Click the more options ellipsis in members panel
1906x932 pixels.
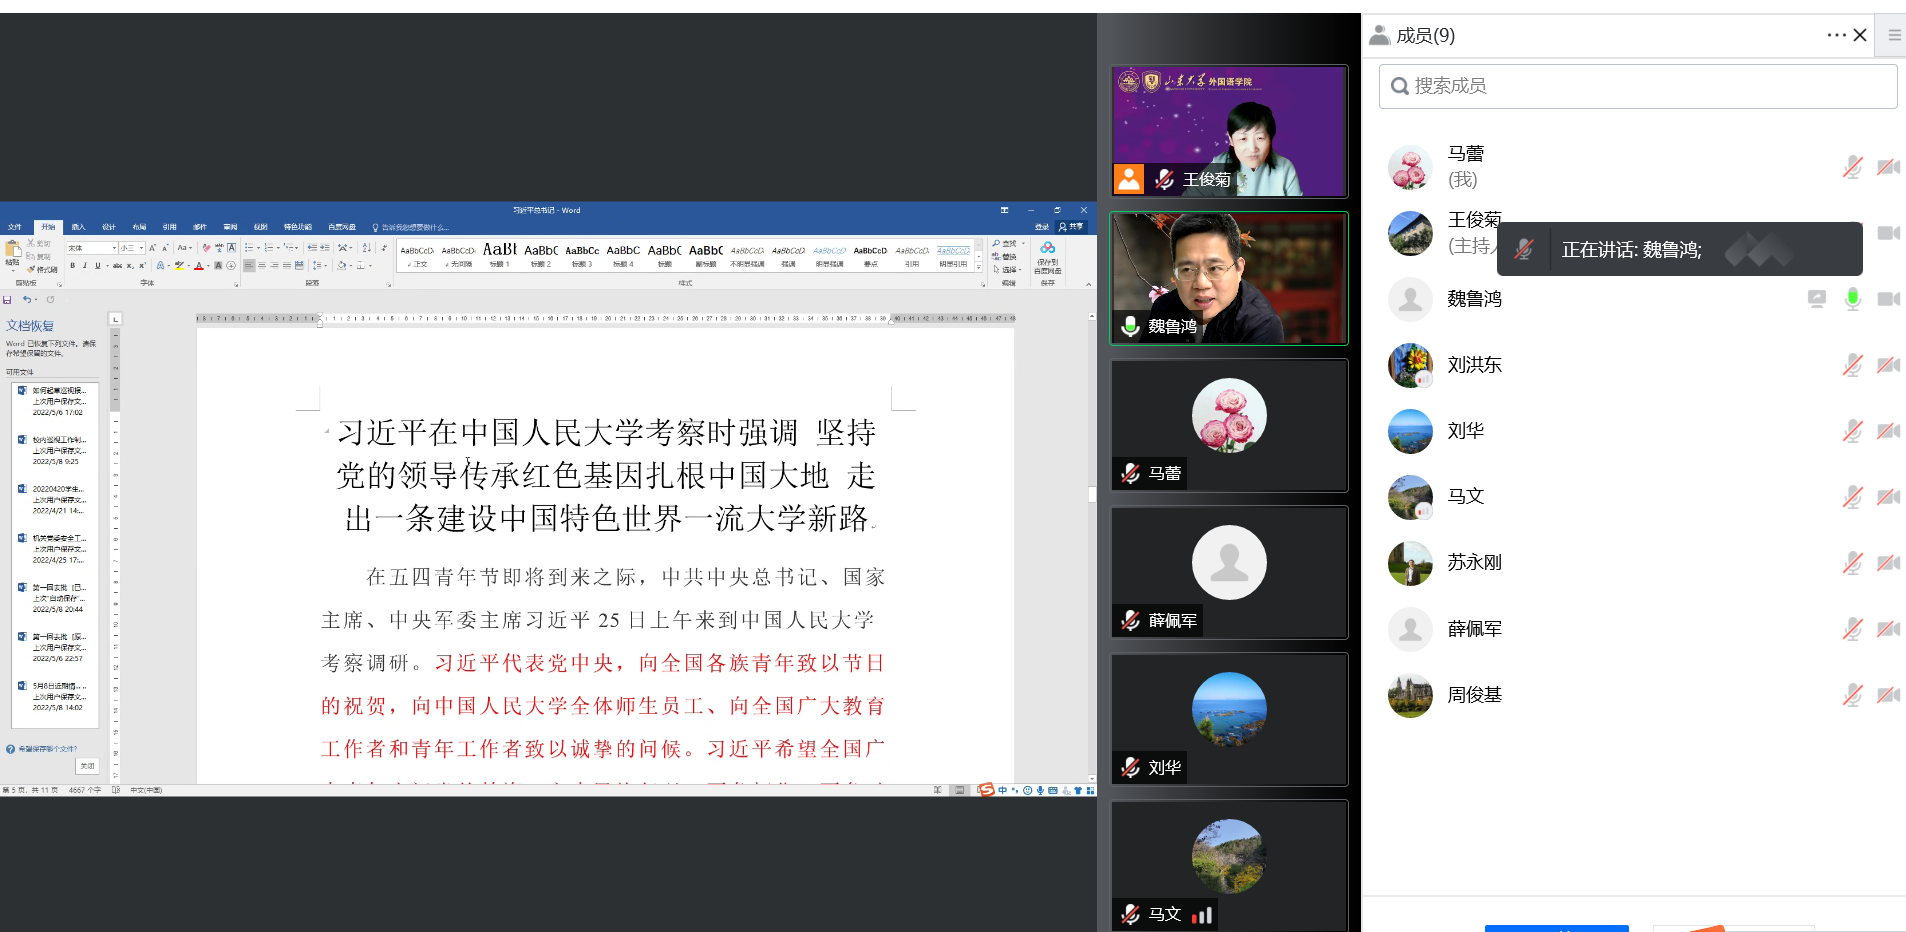click(x=1836, y=35)
